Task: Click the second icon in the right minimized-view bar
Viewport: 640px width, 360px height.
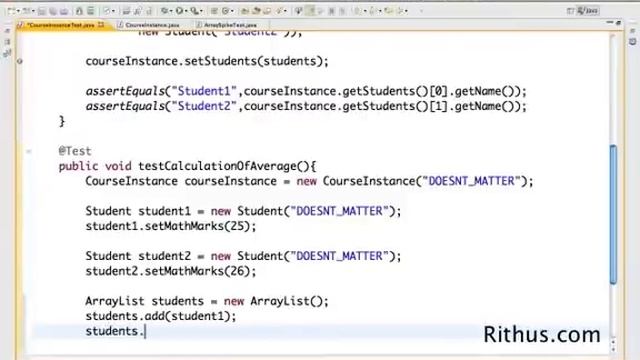Action: click(x=632, y=42)
